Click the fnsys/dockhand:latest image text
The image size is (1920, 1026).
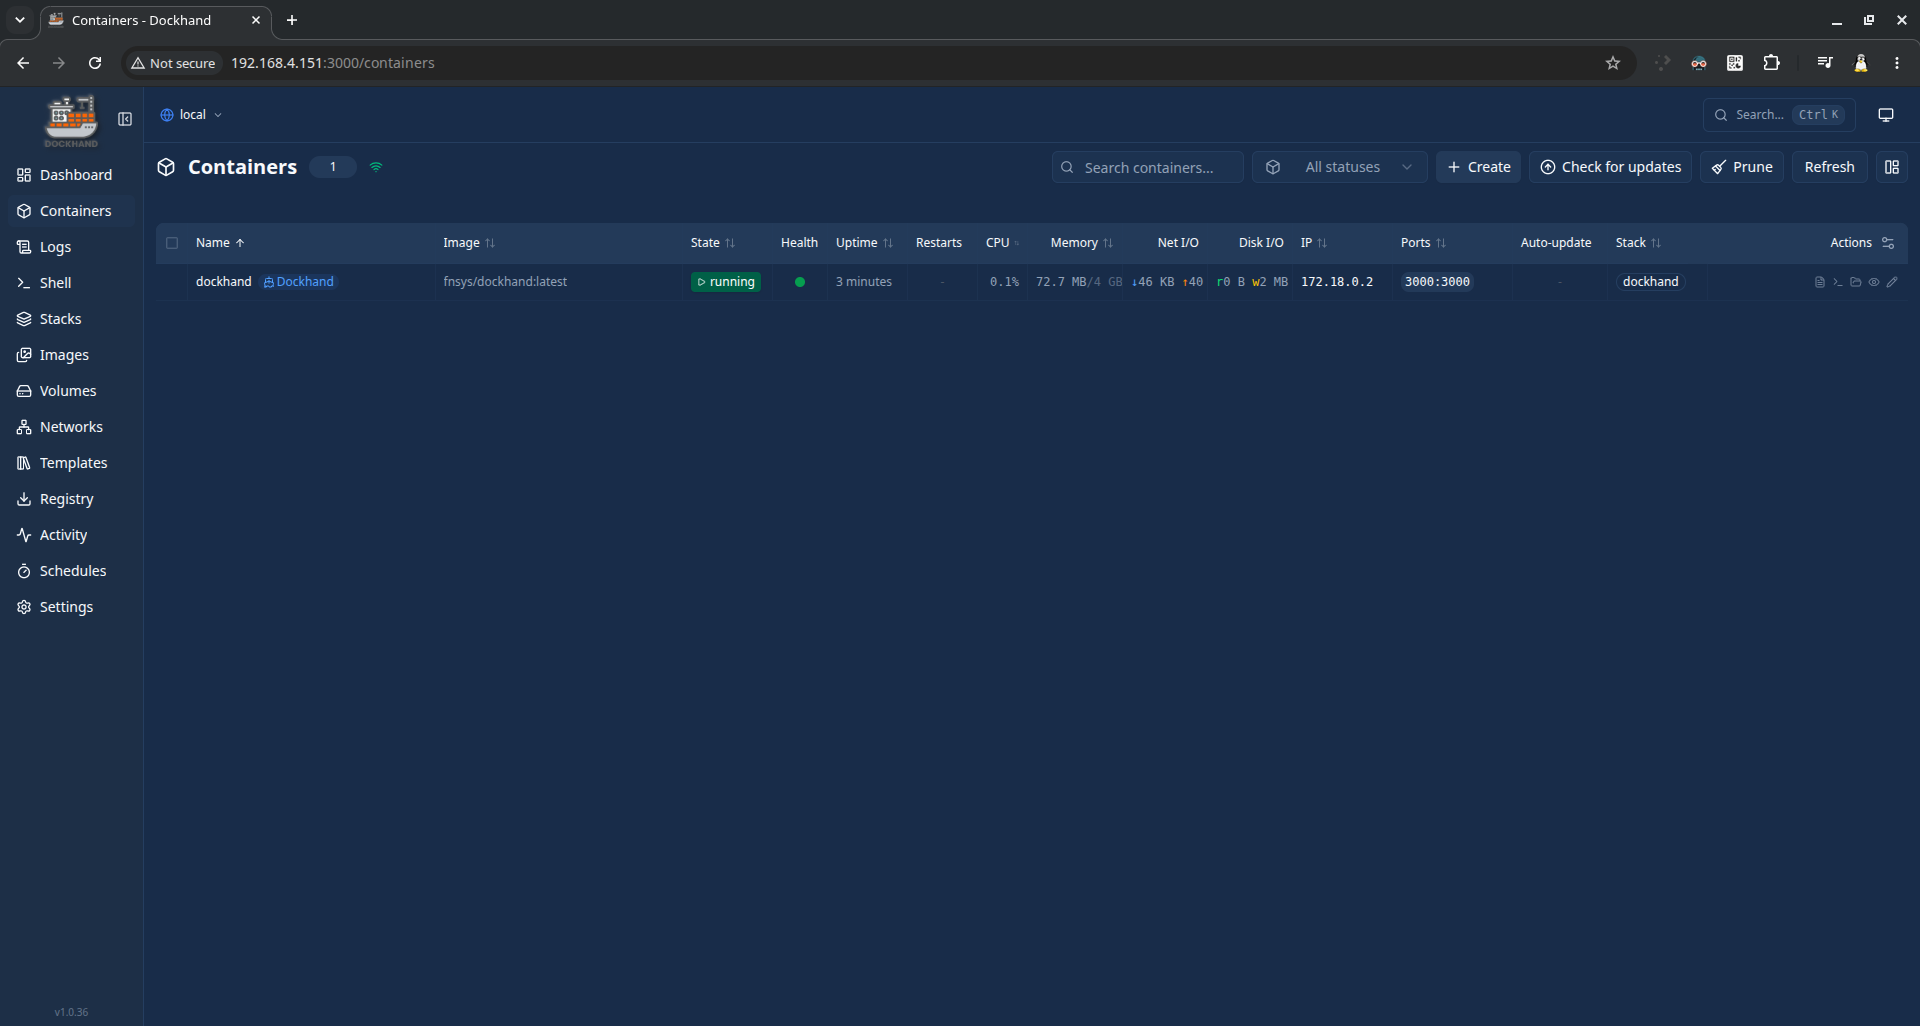tap(505, 282)
